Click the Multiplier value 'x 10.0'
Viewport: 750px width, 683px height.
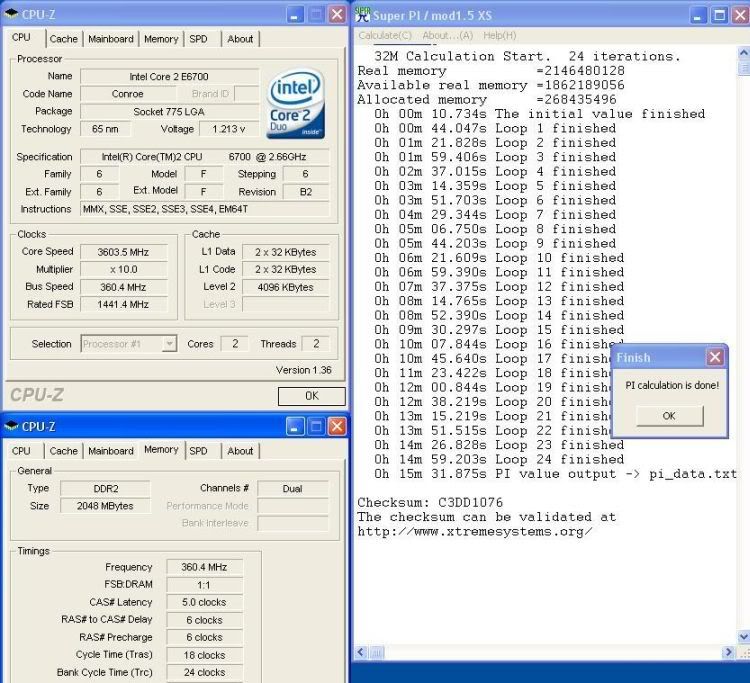point(123,269)
